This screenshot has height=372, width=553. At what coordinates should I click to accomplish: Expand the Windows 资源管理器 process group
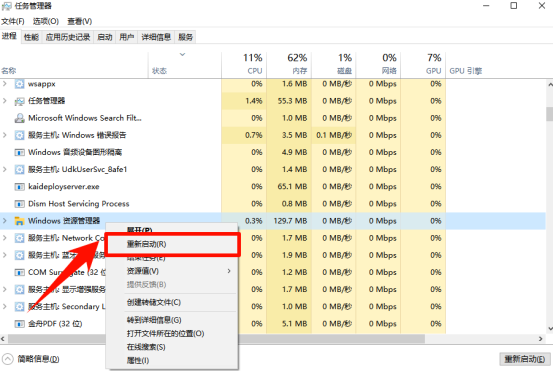[5, 221]
